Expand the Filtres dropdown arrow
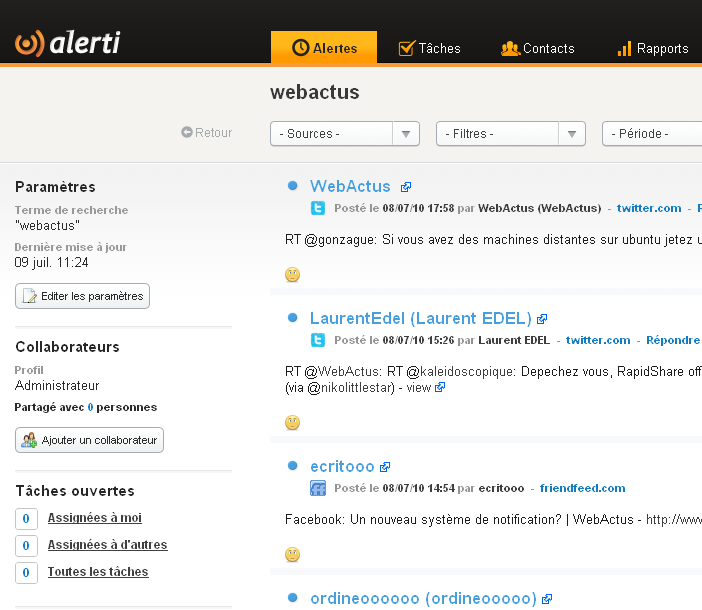Screen dimensions: 702x610 coord(572,134)
